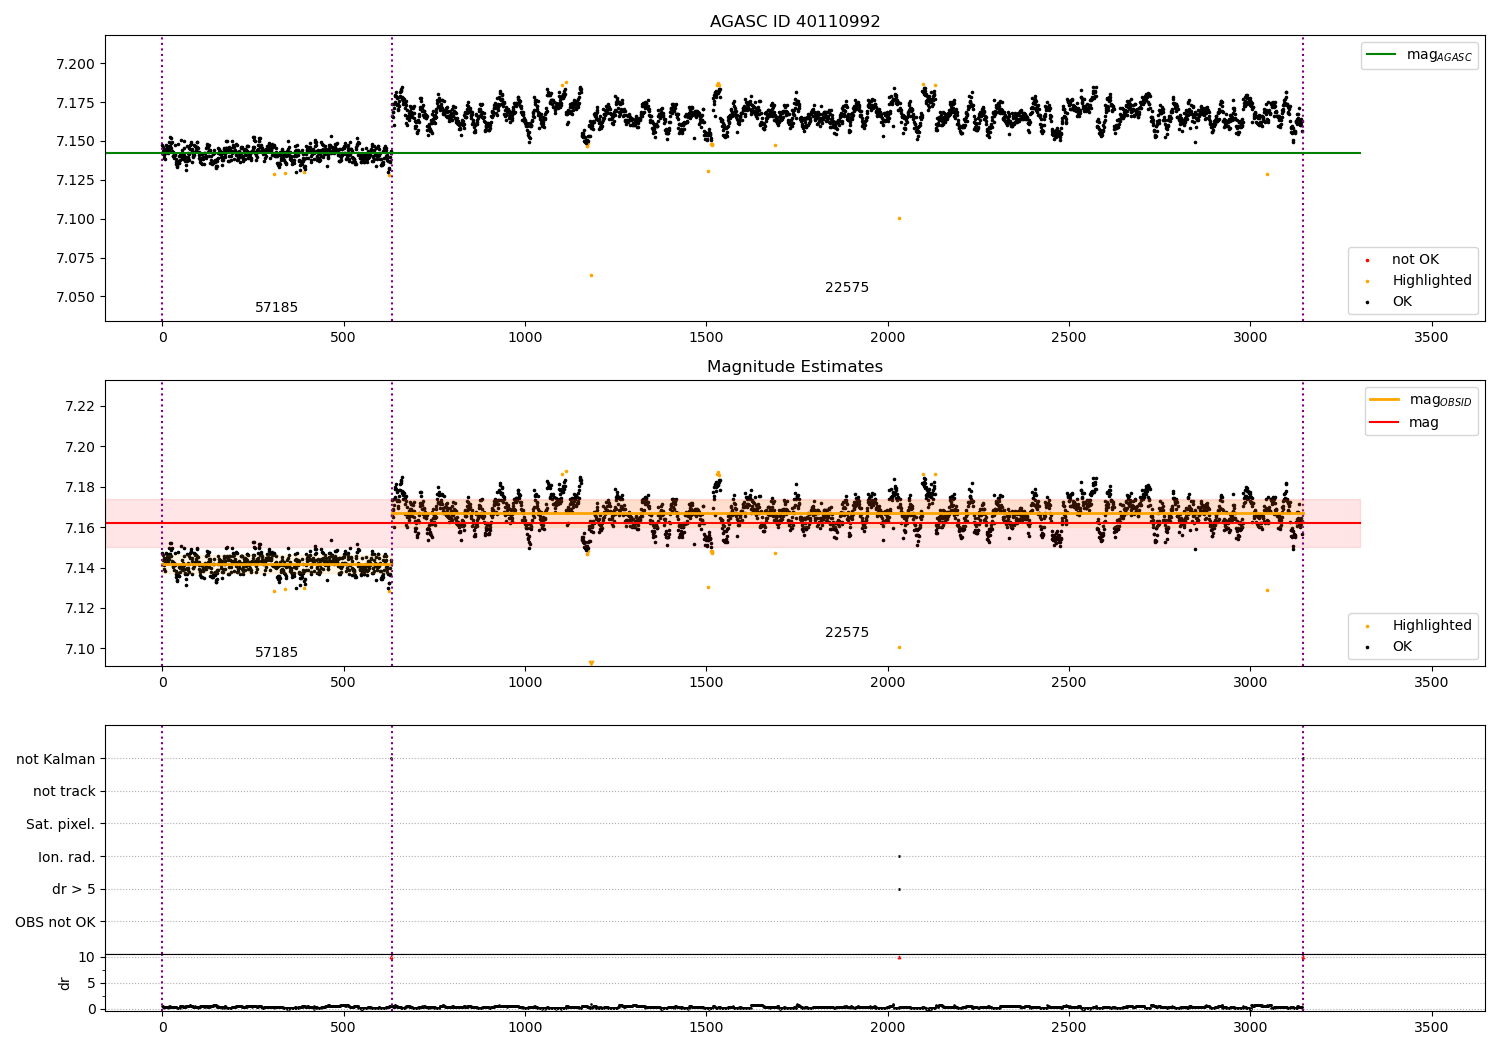Click y-axis tick 7.200 in top plot

[74, 64]
